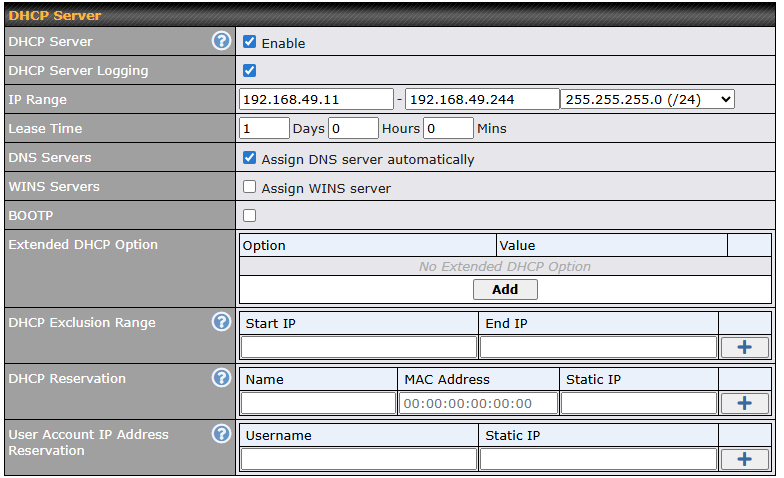Click the Username field for IP reservation
Screen dimensions: 784x478
[359, 459]
